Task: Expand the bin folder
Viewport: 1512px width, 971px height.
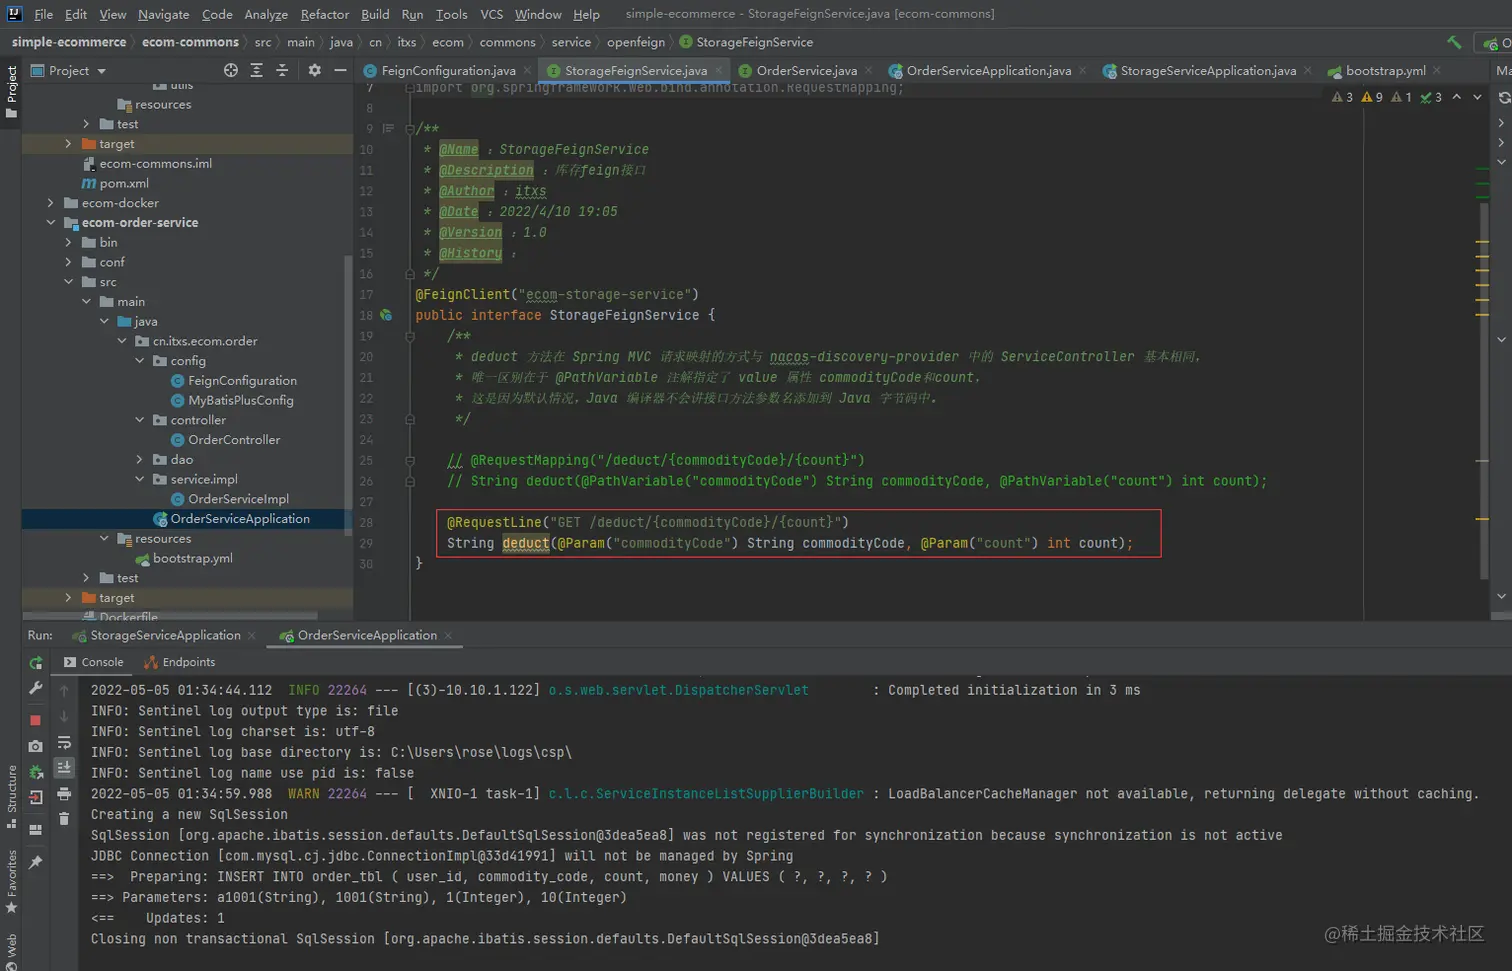Action: click(x=68, y=242)
